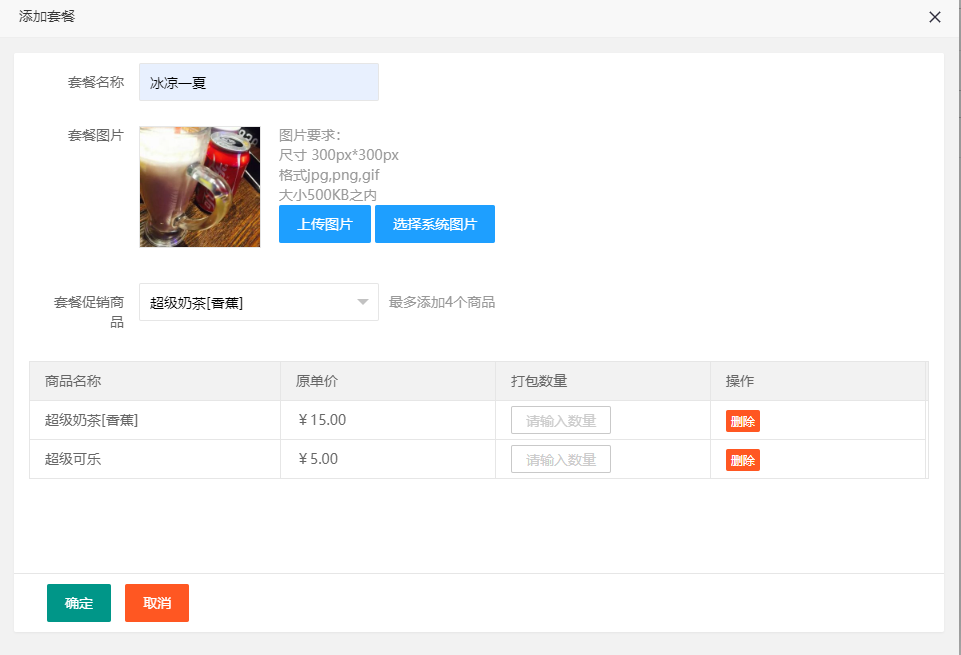Focus the quantity input for 超级奶茶[香蕉]
This screenshot has height=655, width=961.
point(560,420)
